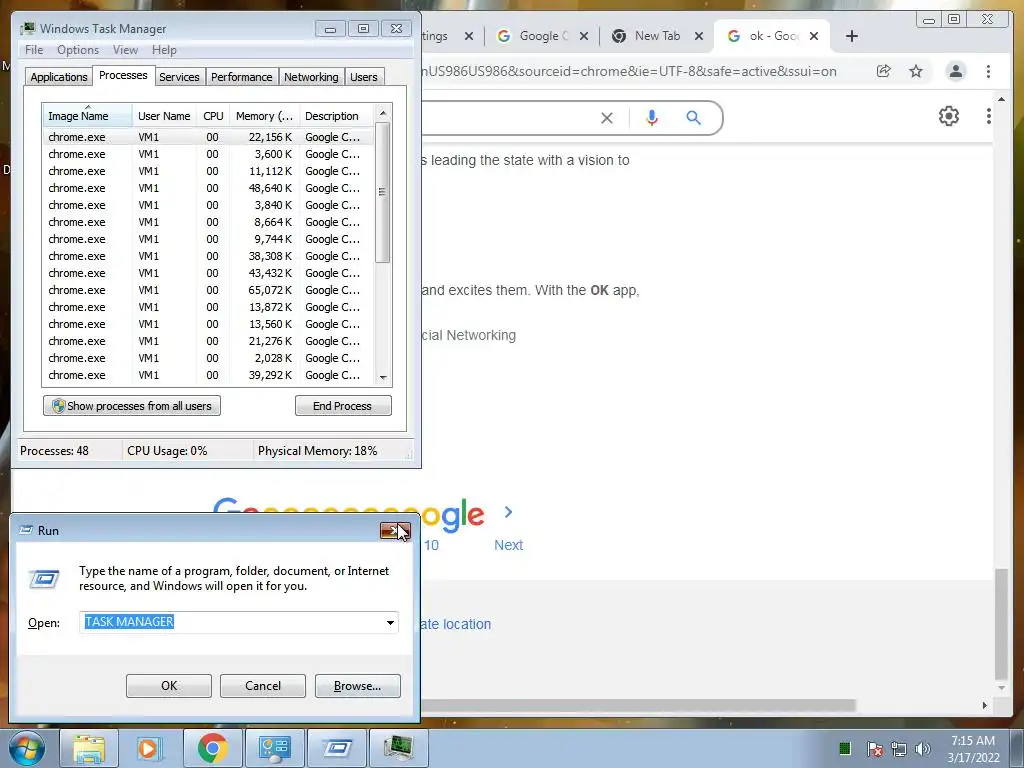Select the New Tab tab in Chrome
Image resolution: width=1024 pixels, height=768 pixels.
tap(656, 36)
